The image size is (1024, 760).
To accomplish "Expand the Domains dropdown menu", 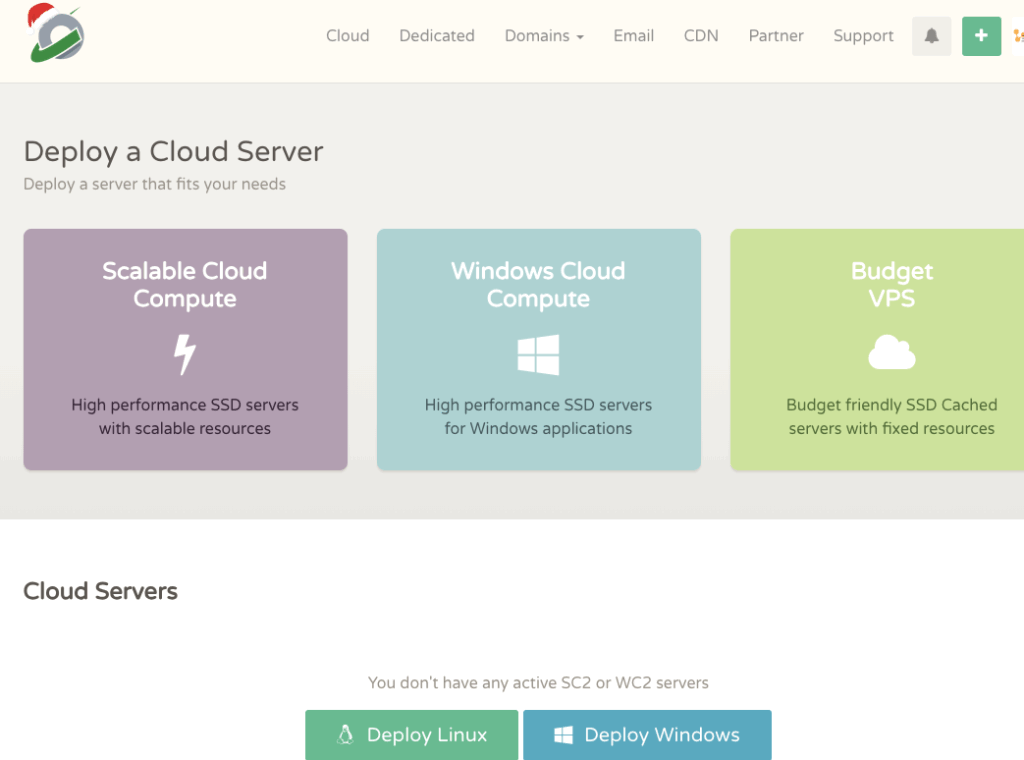I will (544, 36).
